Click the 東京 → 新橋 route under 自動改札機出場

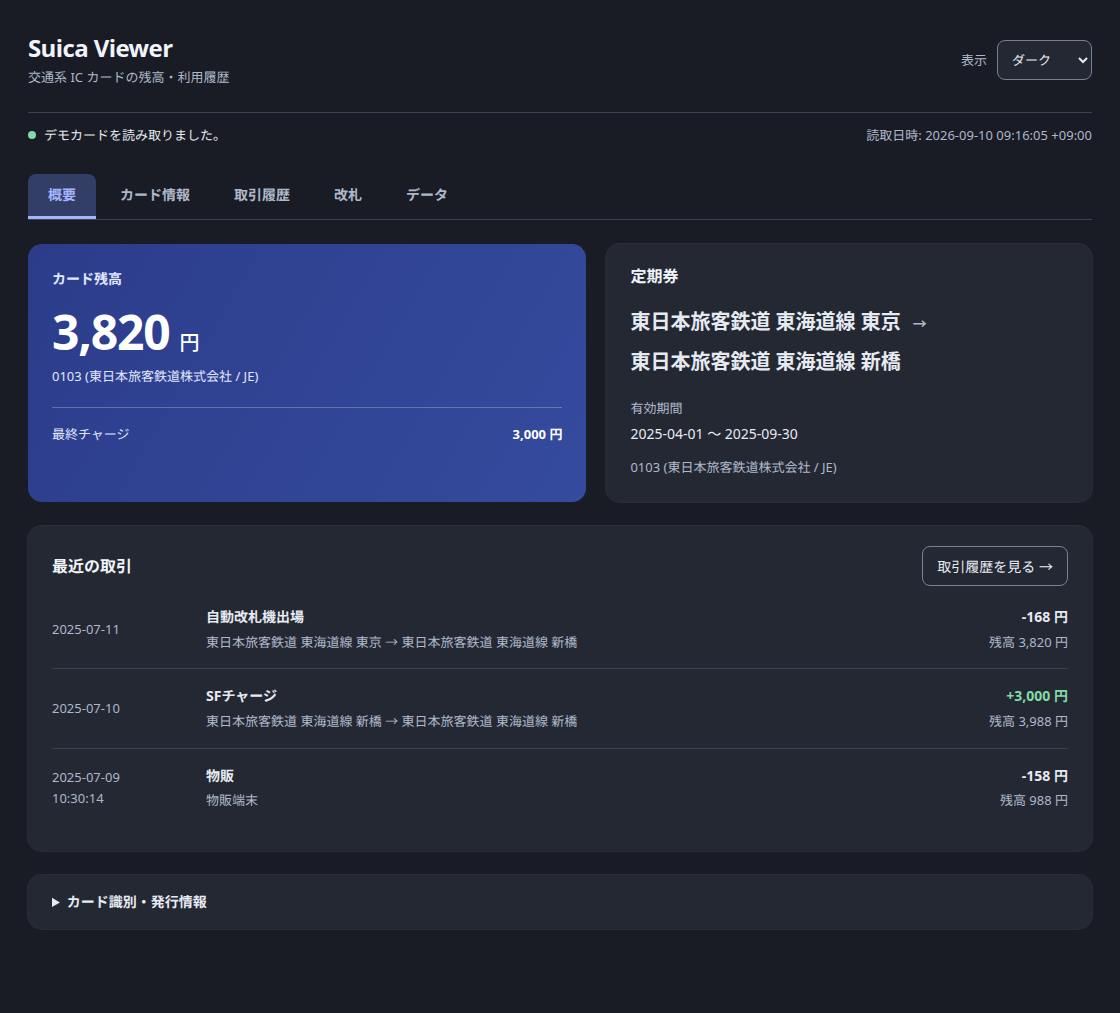coord(391,642)
